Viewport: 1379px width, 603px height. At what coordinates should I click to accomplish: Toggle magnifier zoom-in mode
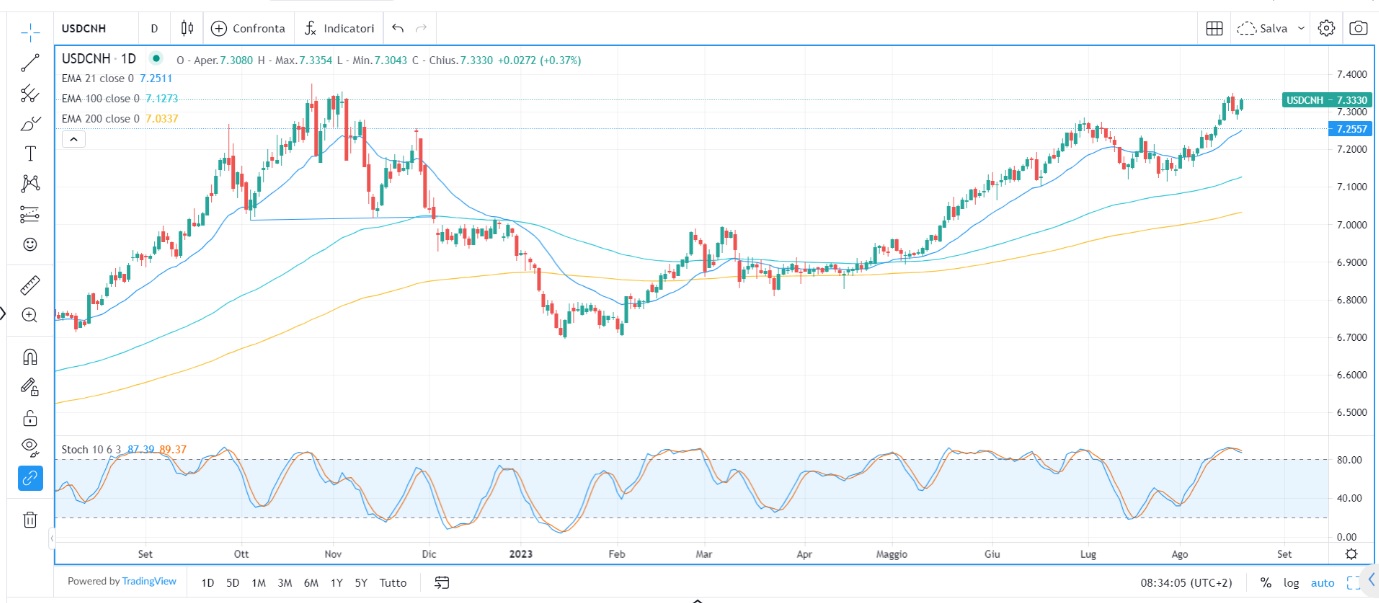click(29, 316)
